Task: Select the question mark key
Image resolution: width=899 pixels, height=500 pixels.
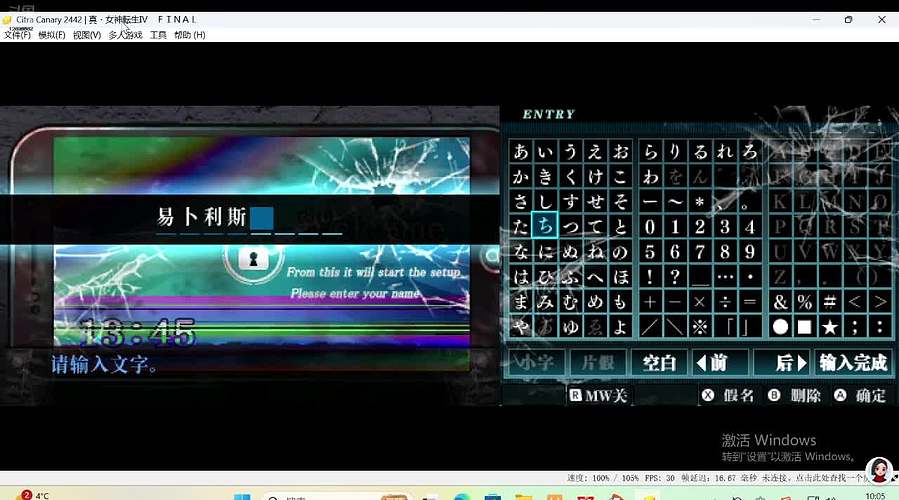Action: point(675,277)
